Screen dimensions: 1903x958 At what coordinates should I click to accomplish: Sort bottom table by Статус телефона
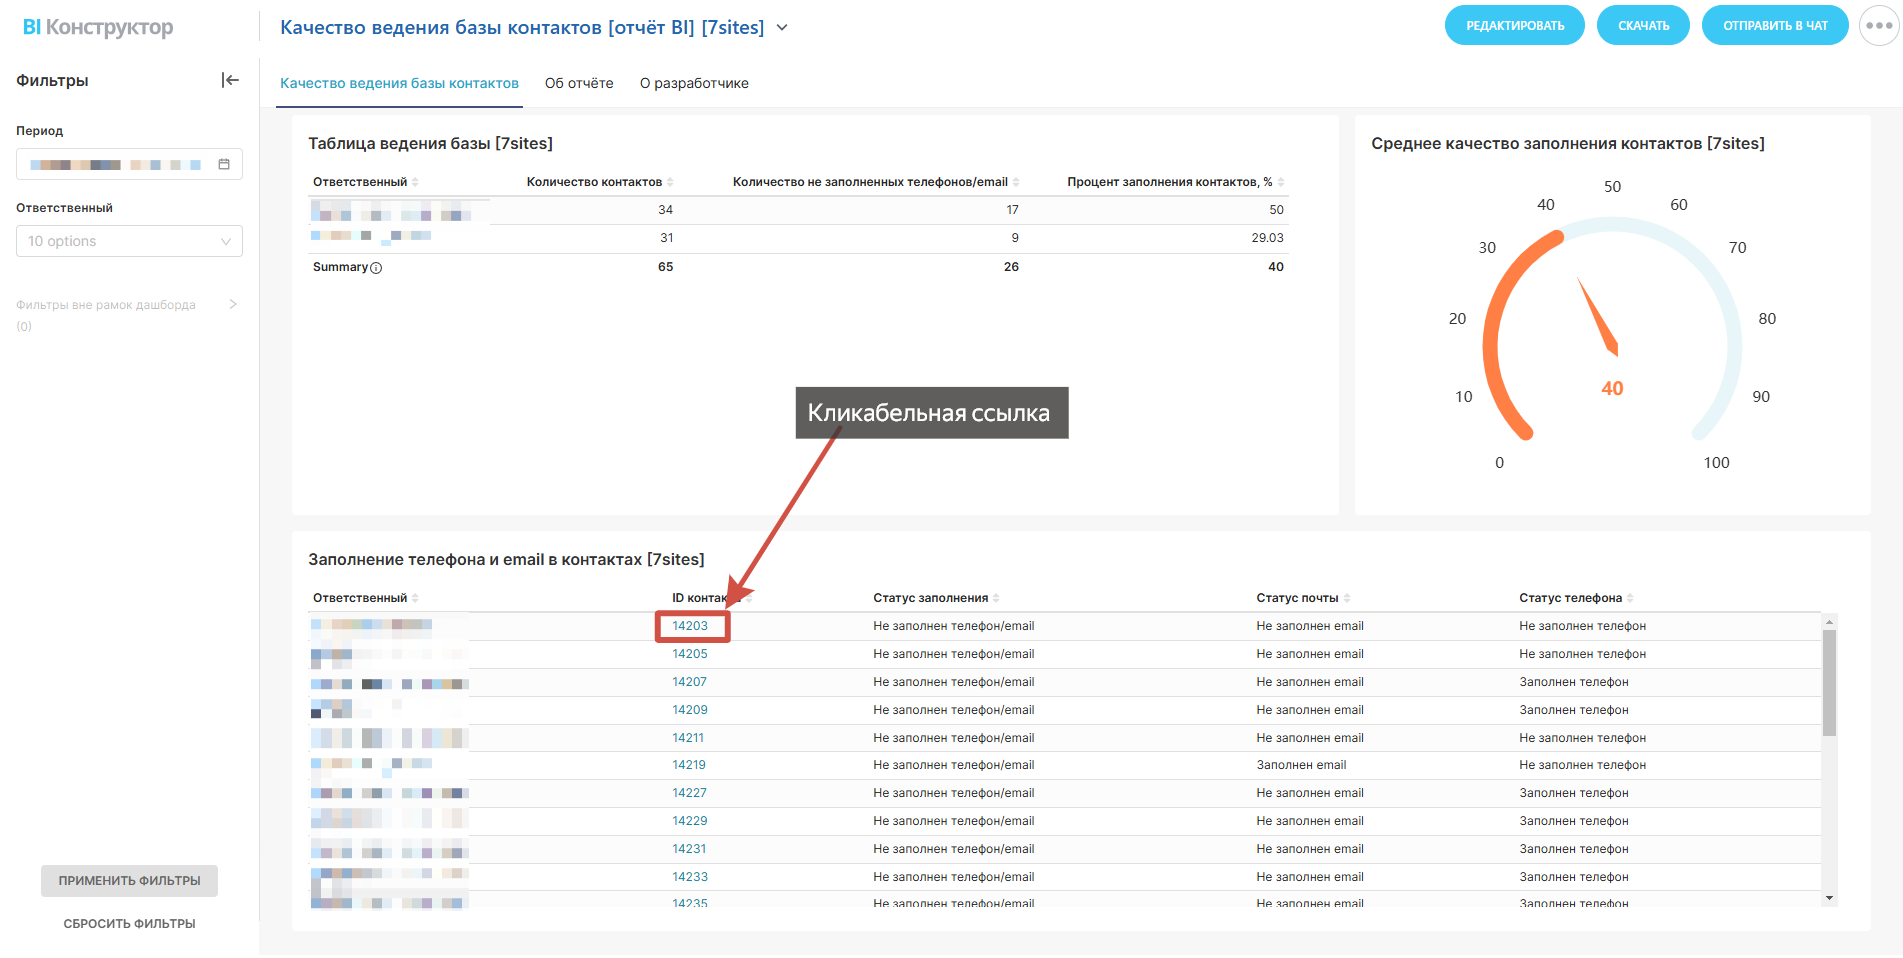tap(1630, 598)
